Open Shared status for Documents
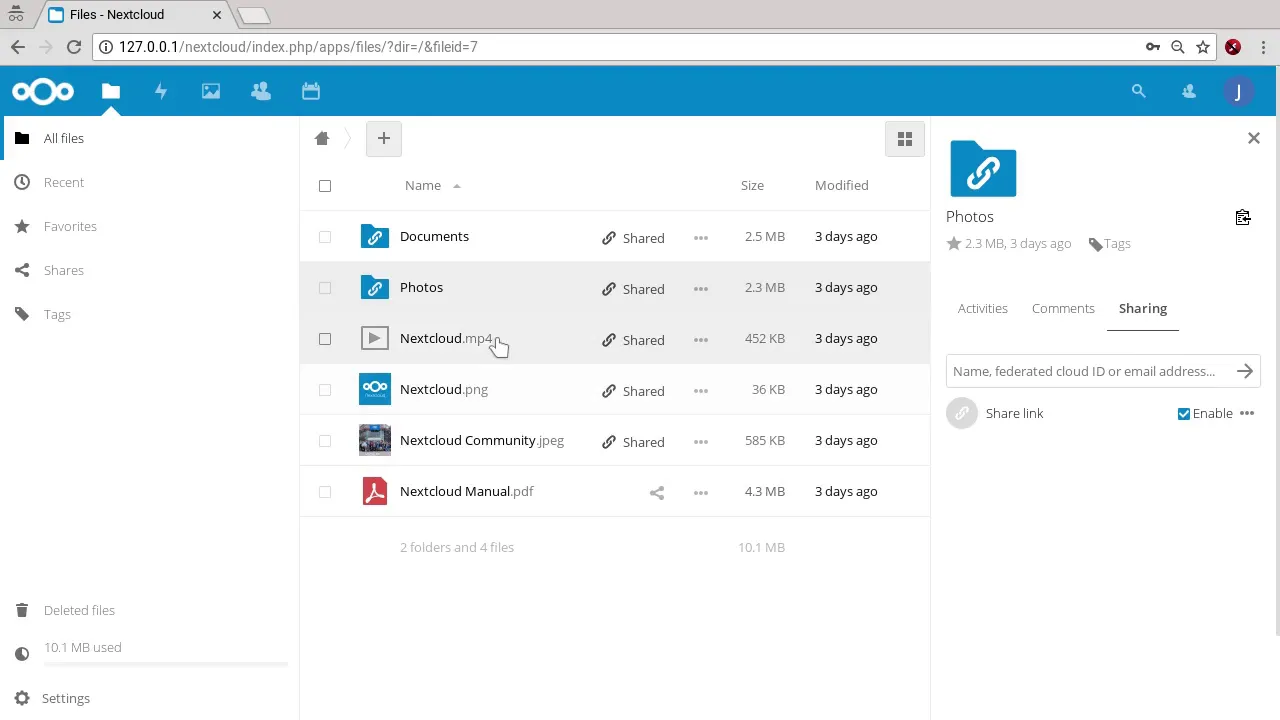Image resolution: width=1280 pixels, height=720 pixels. [633, 238]
